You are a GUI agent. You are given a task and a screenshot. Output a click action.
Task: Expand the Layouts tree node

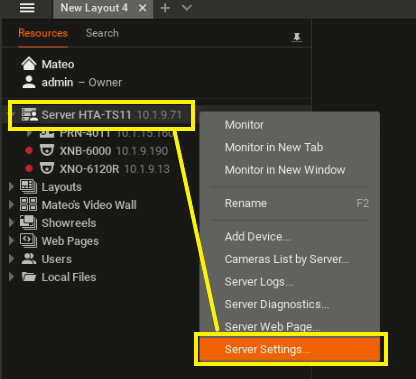pyautogui.click(x=11, y=186)
